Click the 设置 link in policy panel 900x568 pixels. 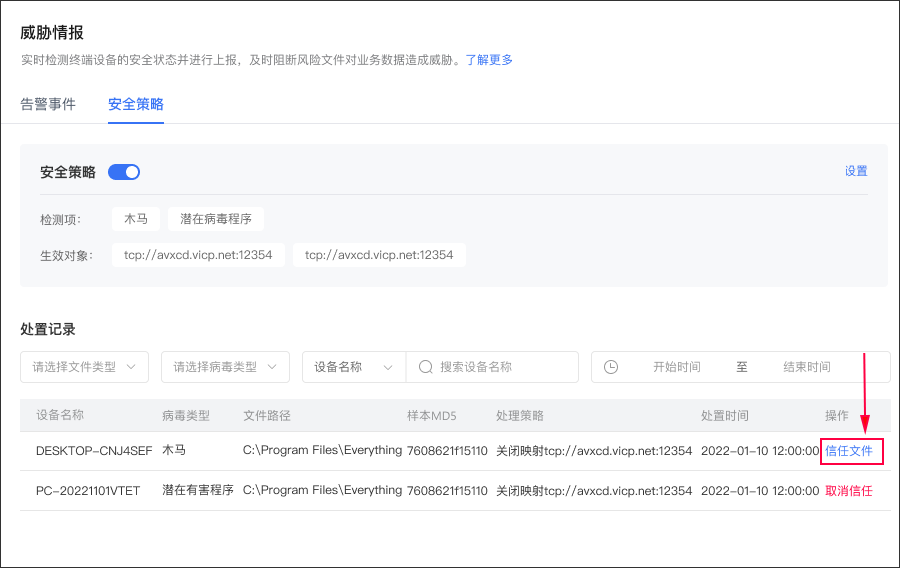(856, 171)
